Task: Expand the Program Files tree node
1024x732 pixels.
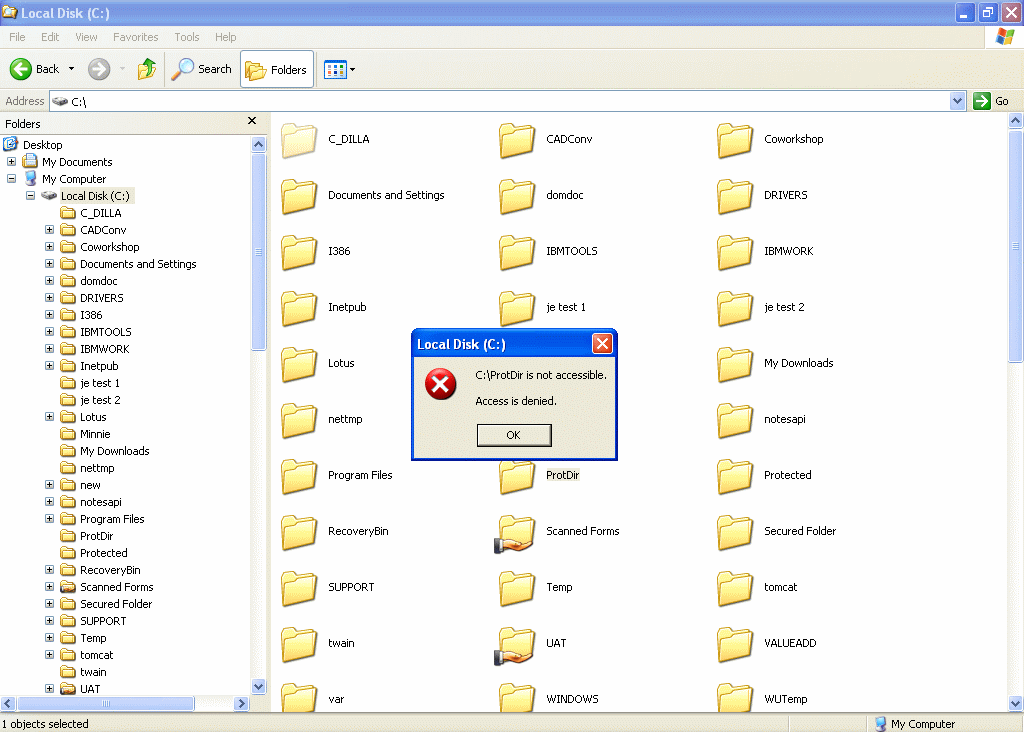Action: point(50,519)
